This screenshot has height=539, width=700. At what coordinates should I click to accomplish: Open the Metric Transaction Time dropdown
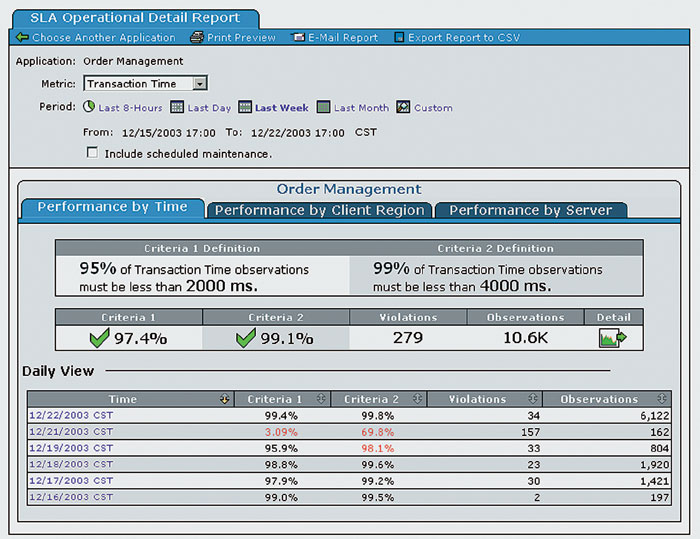(199, 84)
